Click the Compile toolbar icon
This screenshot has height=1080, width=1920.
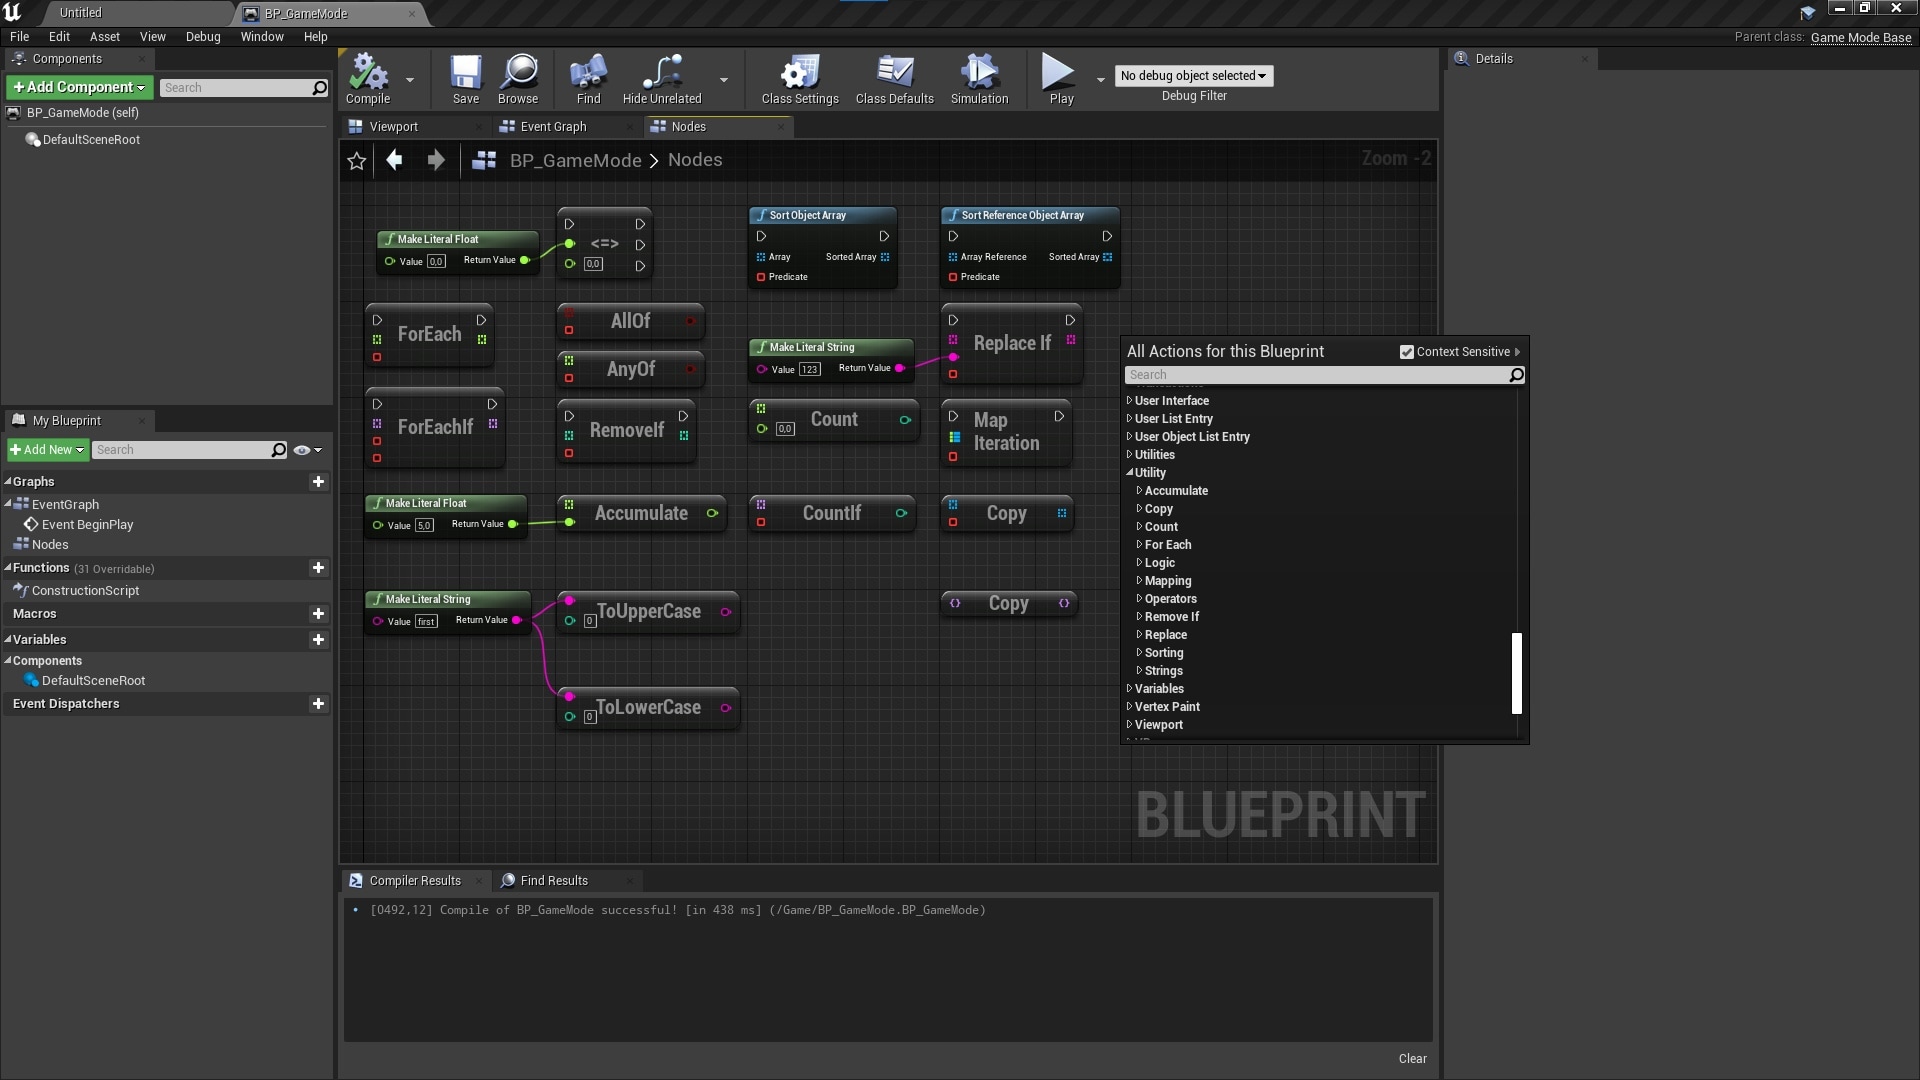coord(368,79)
